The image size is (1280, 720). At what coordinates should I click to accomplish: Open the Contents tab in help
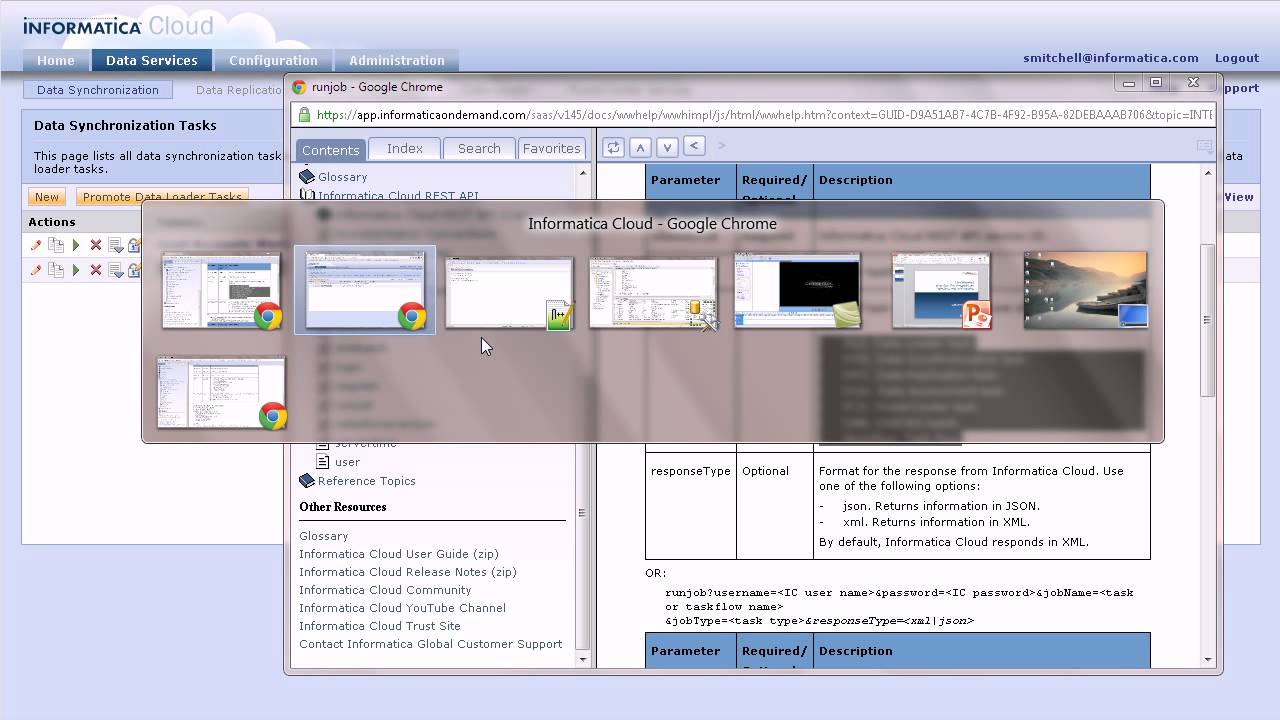click(331, 150)
